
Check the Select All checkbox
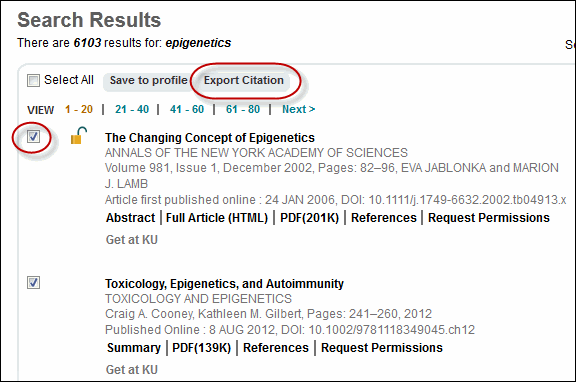33,80
